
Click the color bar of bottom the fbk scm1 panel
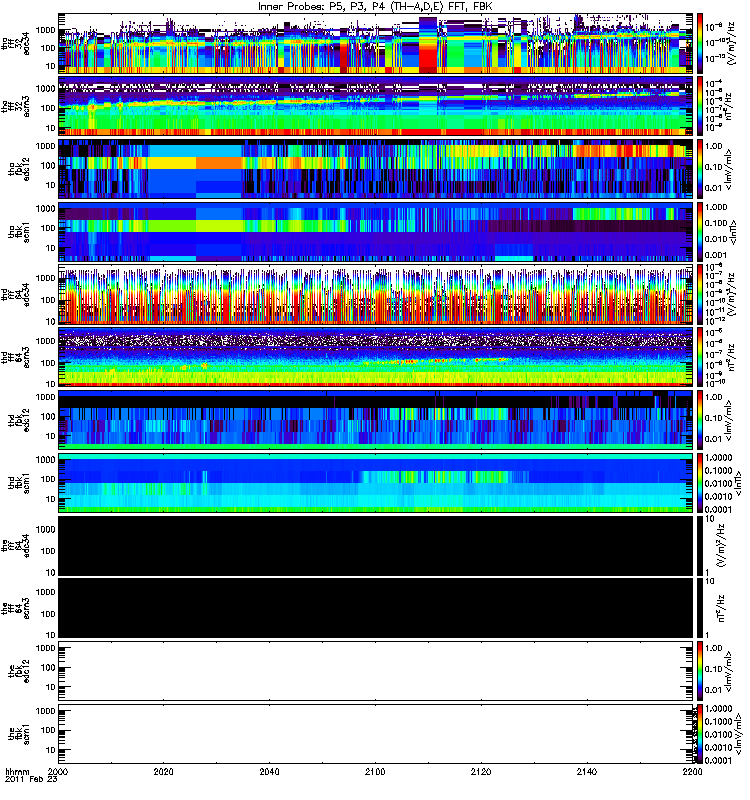point(700,734)
